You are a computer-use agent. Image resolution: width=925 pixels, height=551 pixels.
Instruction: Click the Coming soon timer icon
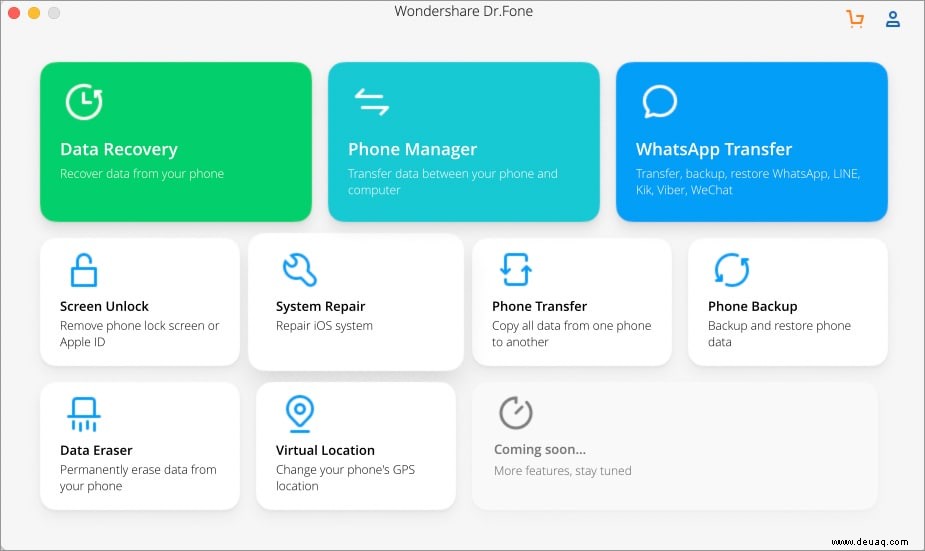pyautogui.click(x=516, y=412)
